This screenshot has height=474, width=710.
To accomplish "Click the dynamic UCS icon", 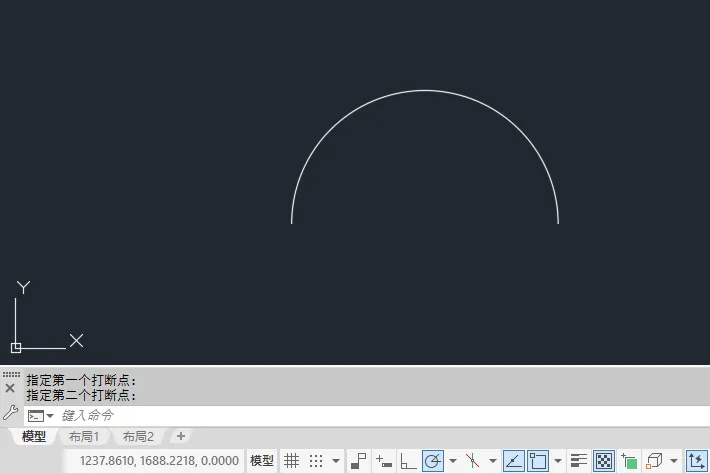I will point(696,461).
